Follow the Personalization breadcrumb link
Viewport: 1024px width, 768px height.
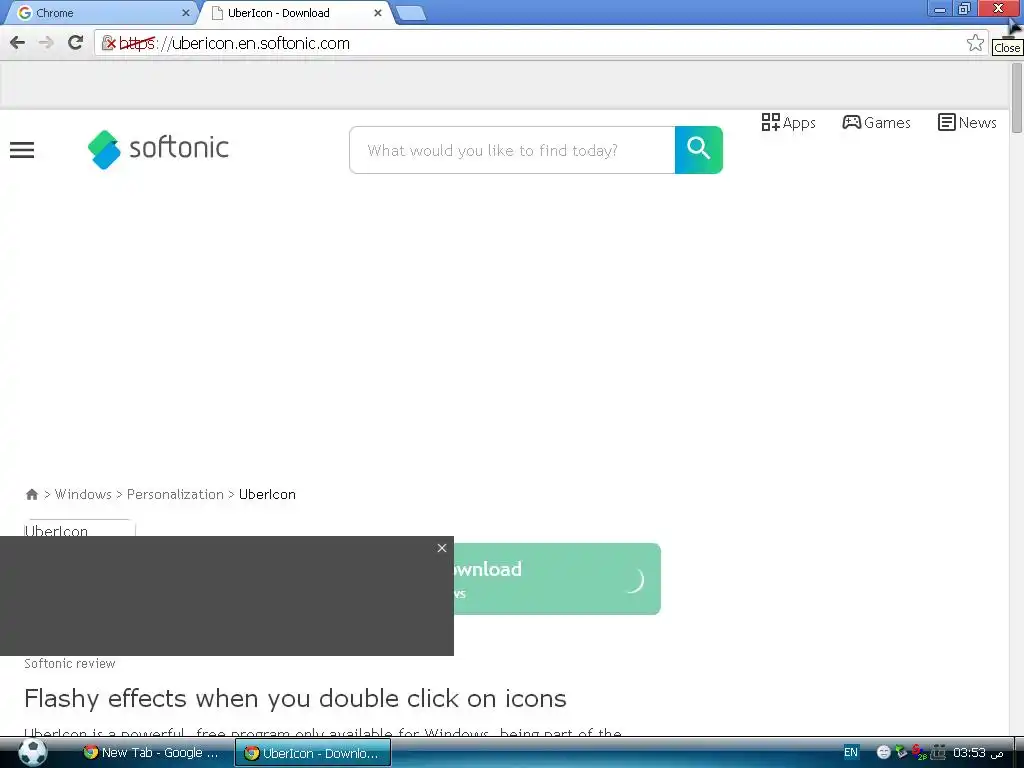[175, 494]
